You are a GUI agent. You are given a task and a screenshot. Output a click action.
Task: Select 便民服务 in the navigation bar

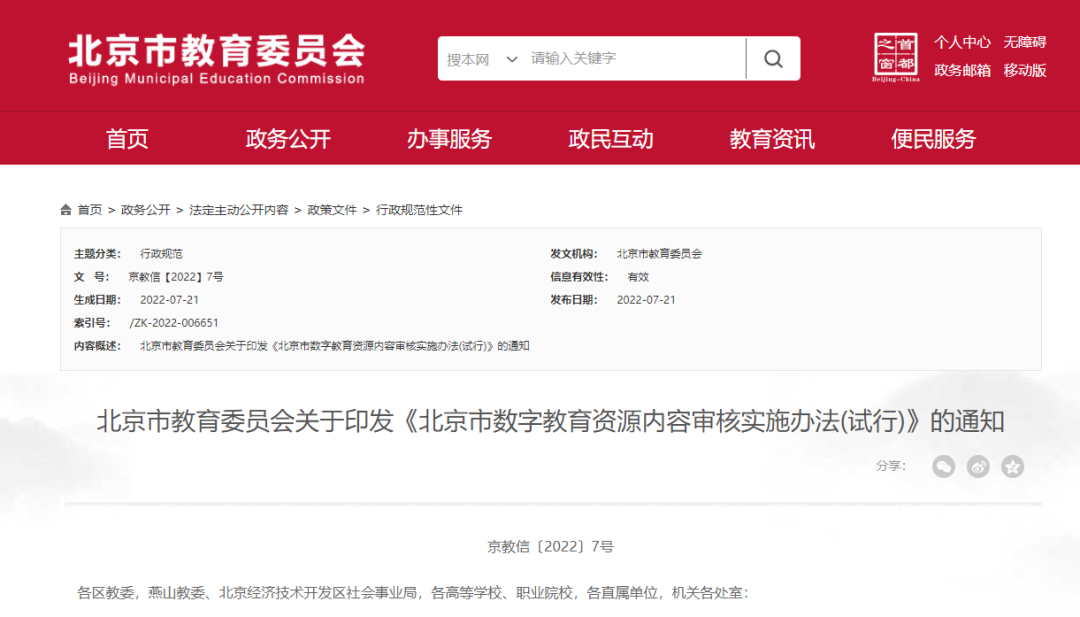pos(933,139)
